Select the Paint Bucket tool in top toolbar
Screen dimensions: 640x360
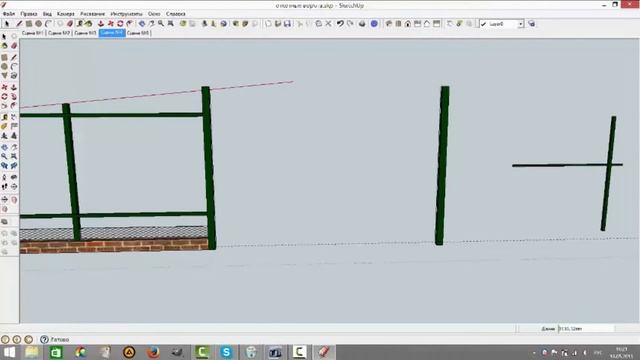pos(89,24)
